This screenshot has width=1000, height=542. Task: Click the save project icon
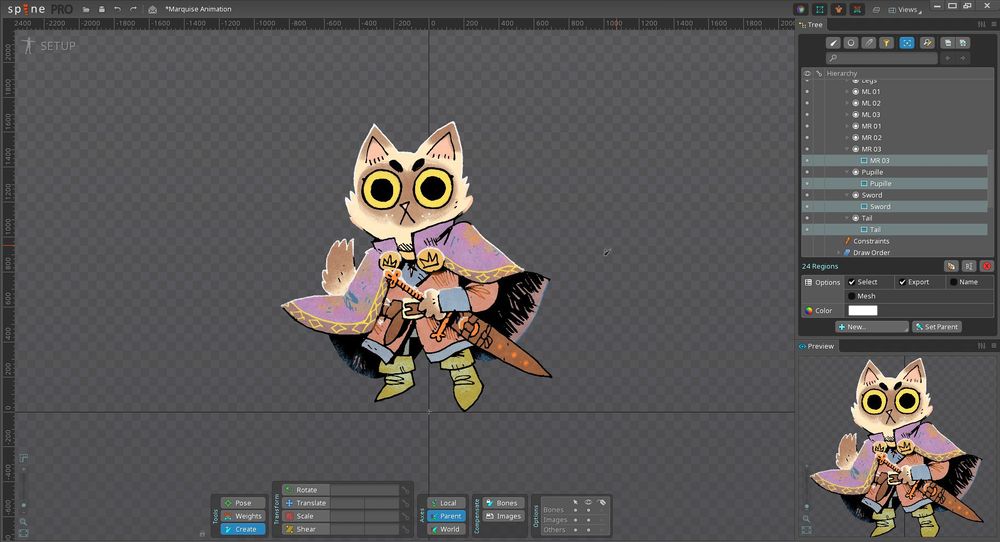coord(101,10)
